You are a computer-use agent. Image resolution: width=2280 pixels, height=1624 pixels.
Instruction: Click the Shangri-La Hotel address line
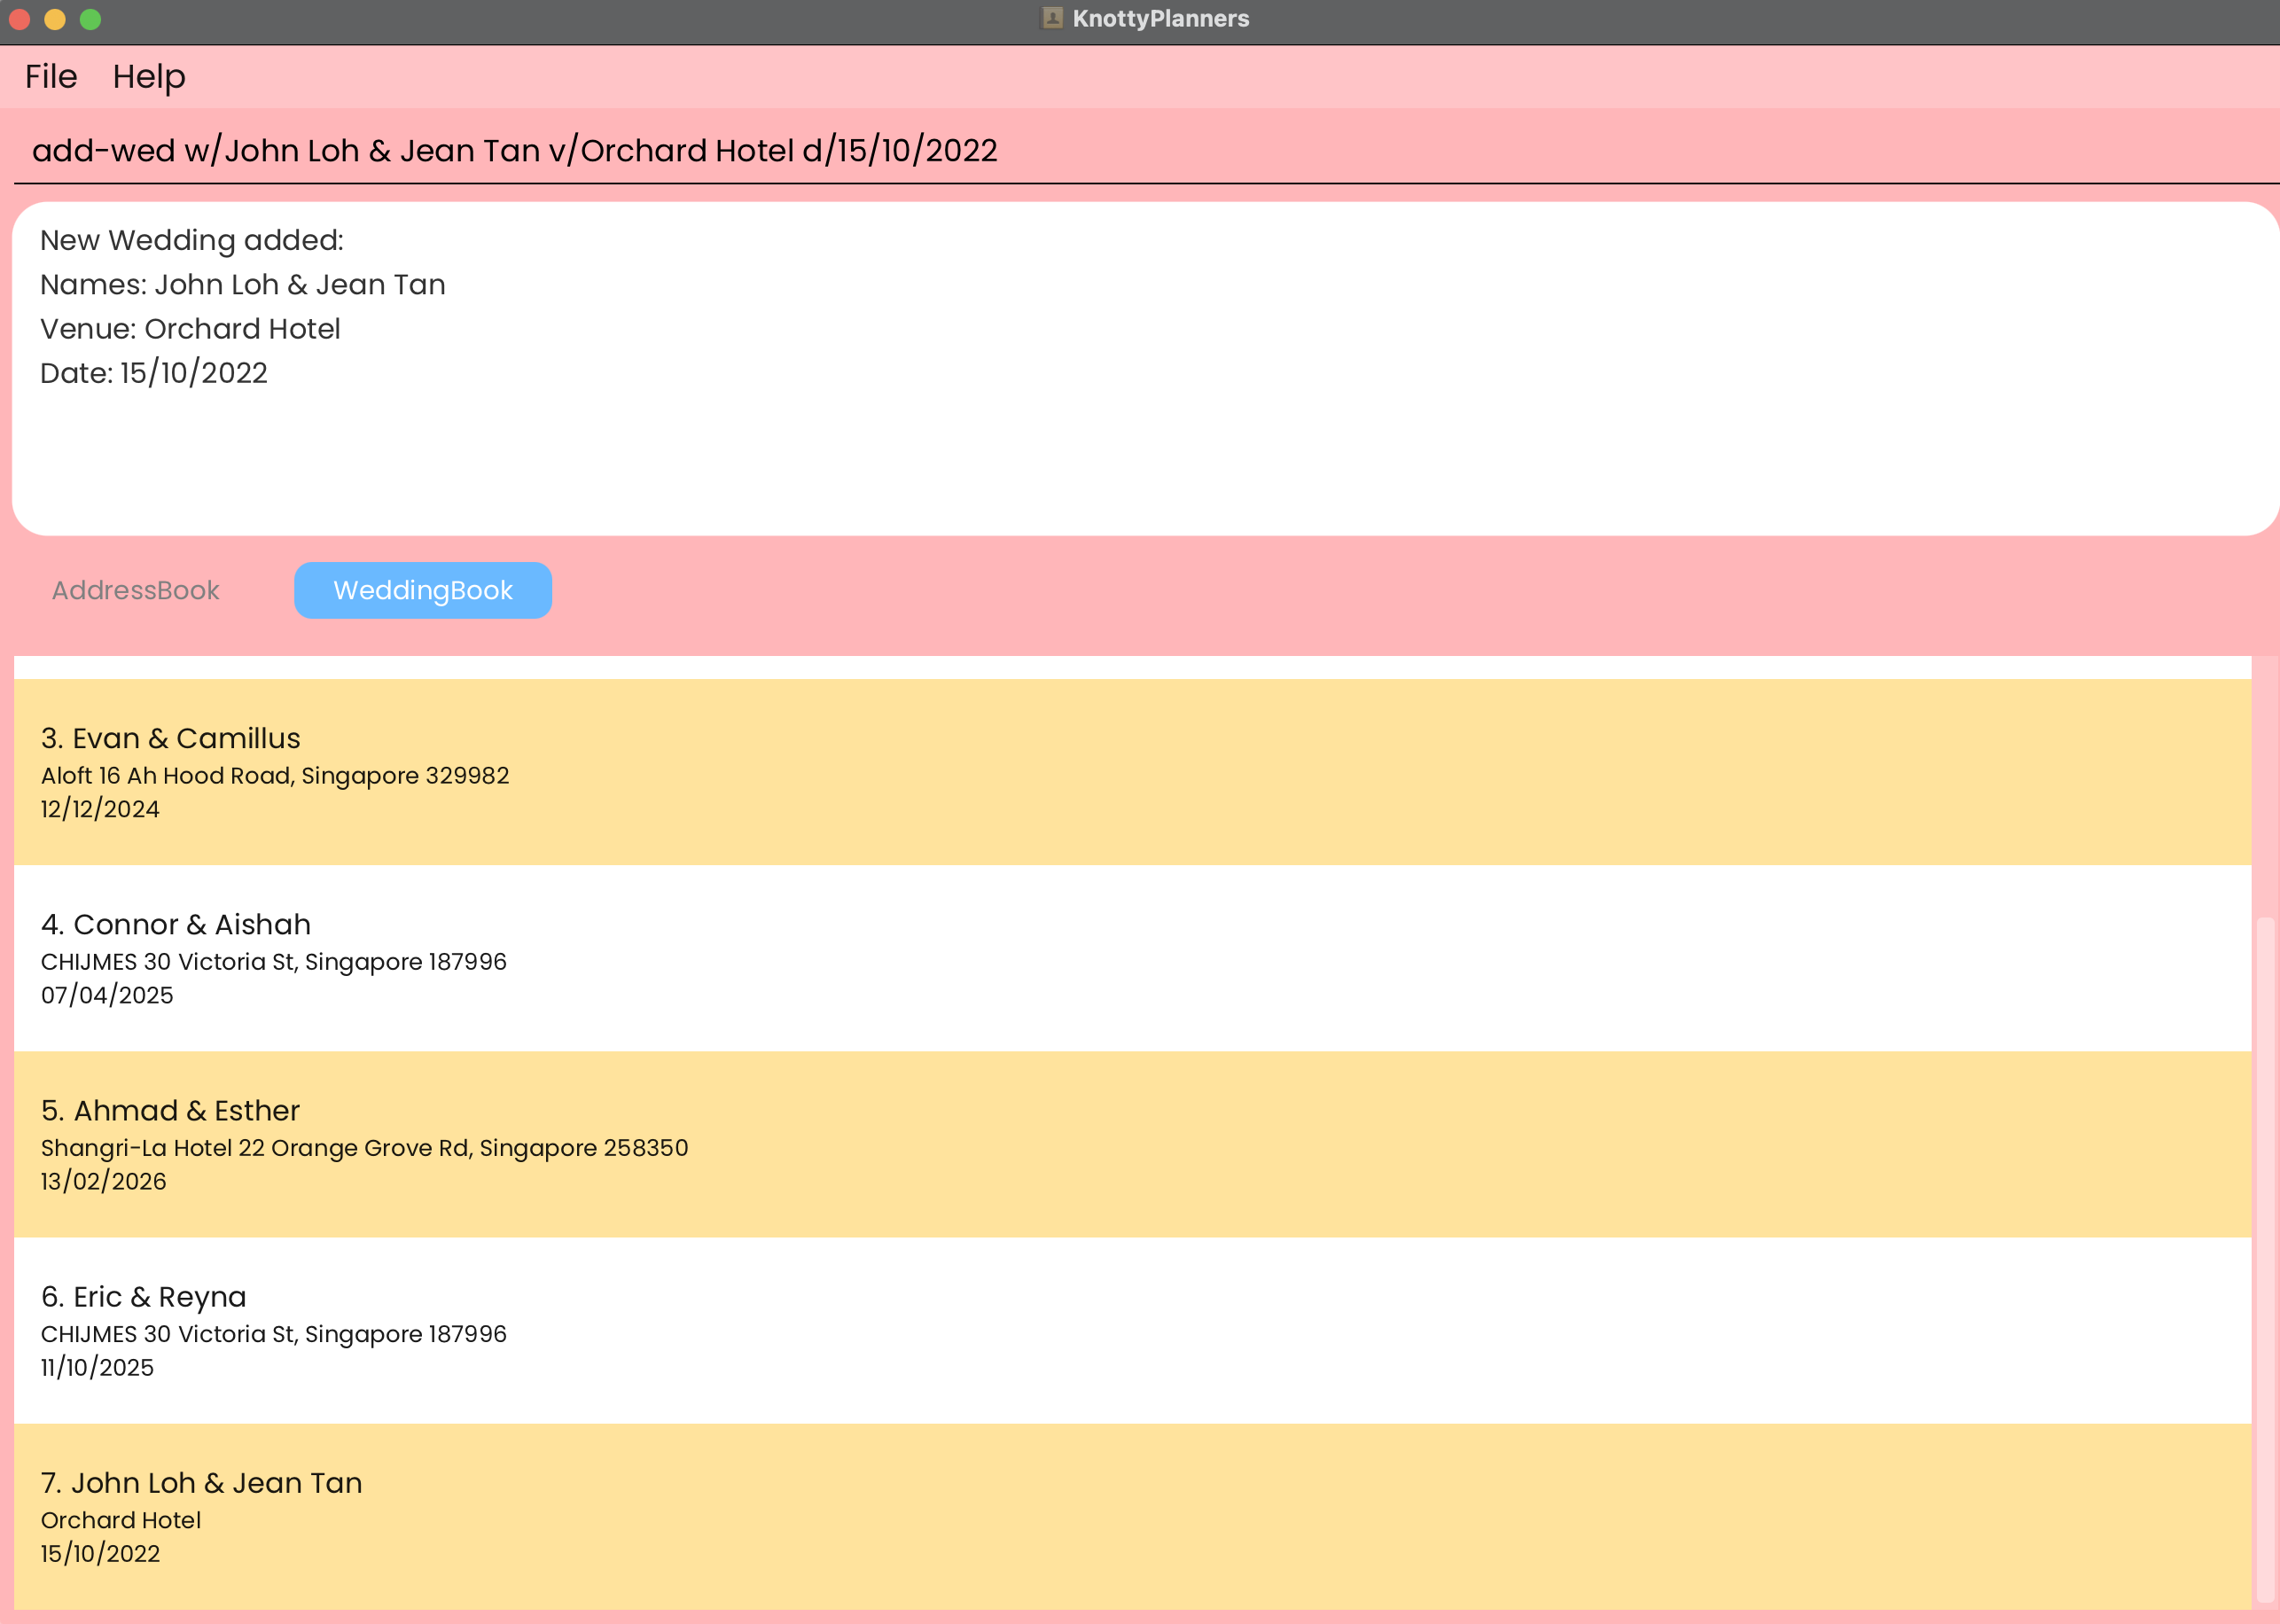coord(364,1148)
